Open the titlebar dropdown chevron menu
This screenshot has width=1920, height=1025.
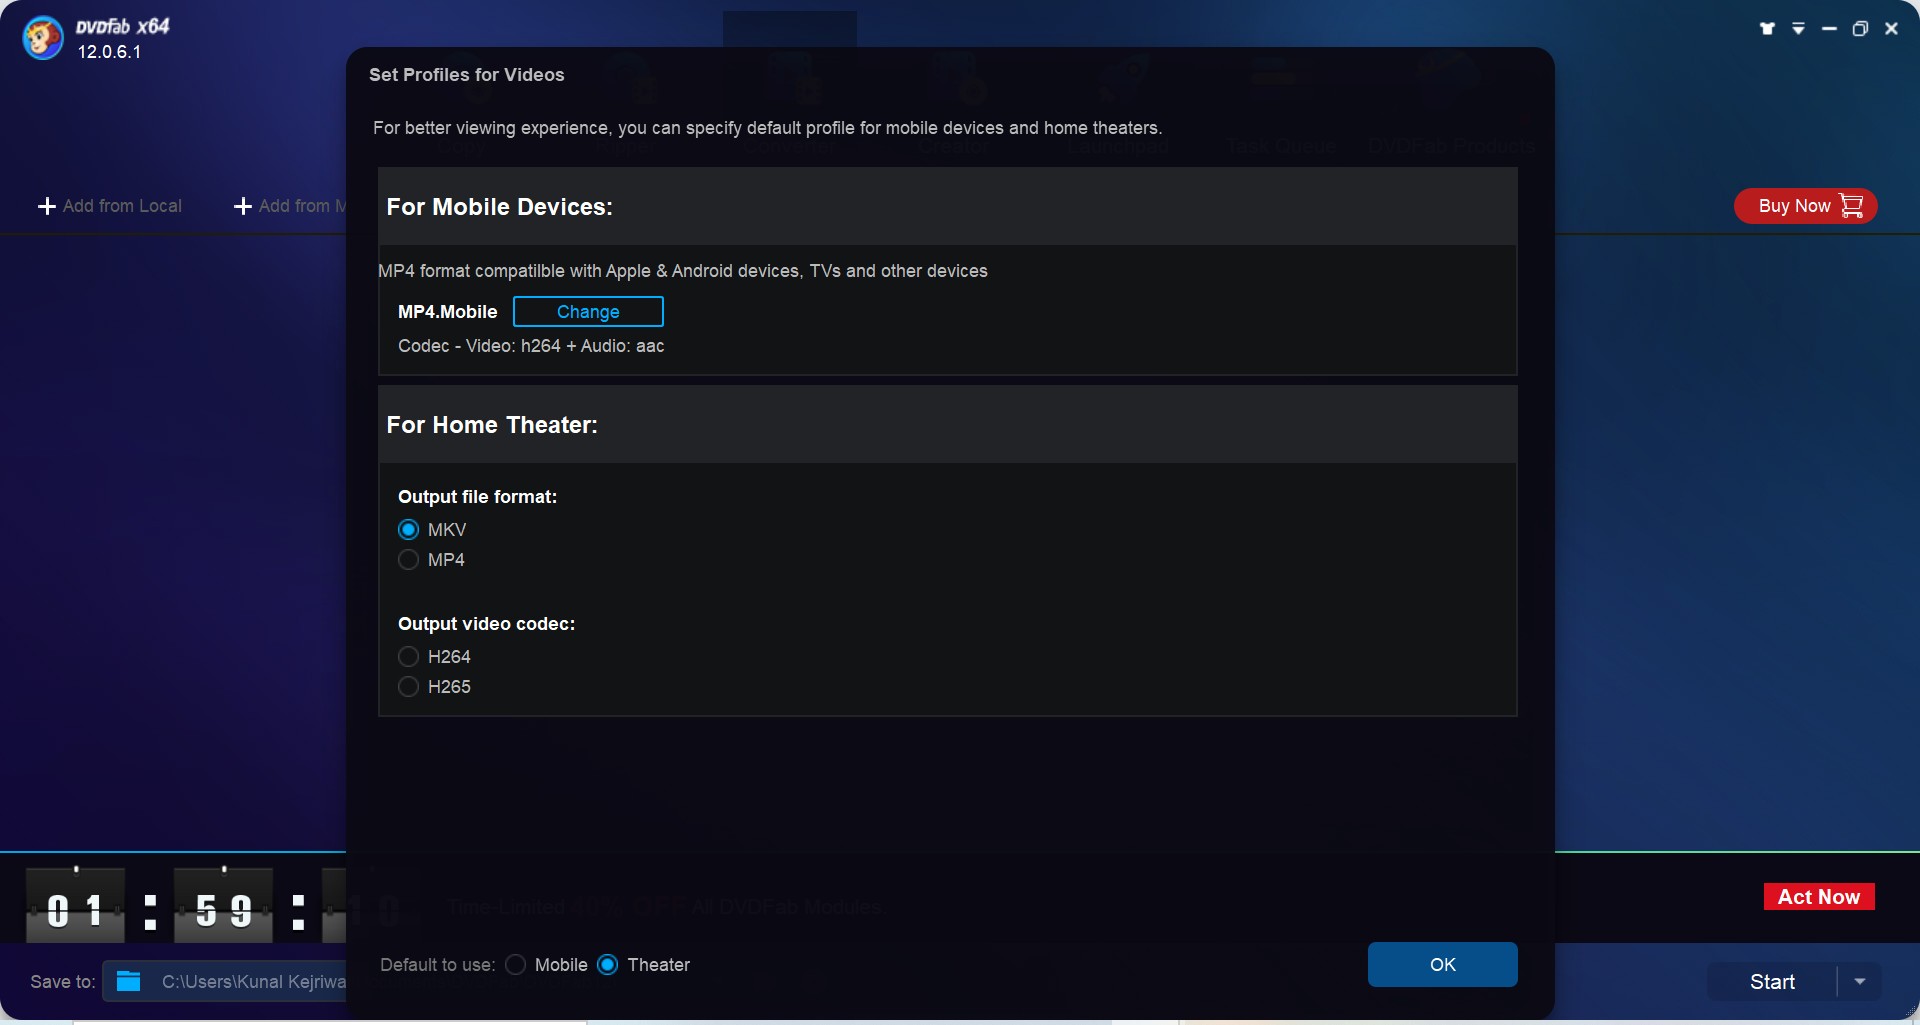(1798, 28)
